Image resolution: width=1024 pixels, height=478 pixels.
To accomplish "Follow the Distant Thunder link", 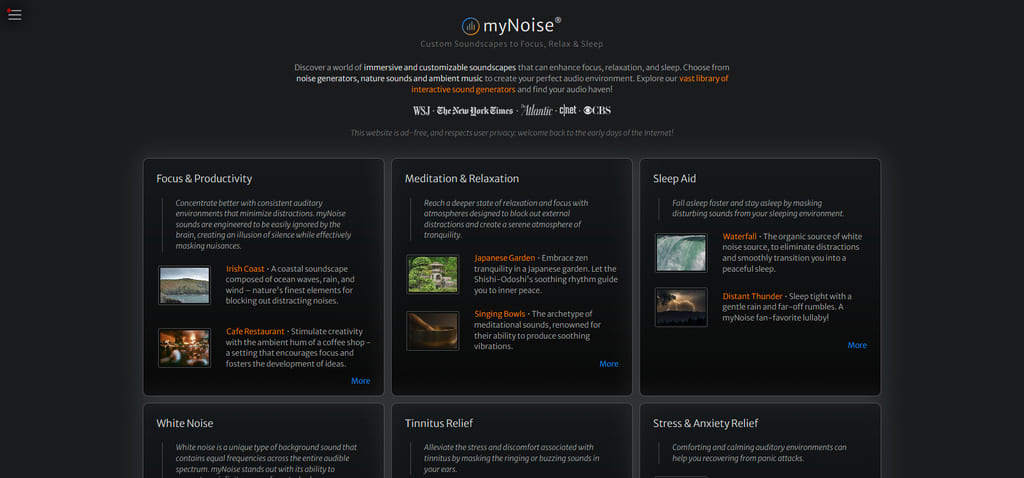I will tap(752, 296).
